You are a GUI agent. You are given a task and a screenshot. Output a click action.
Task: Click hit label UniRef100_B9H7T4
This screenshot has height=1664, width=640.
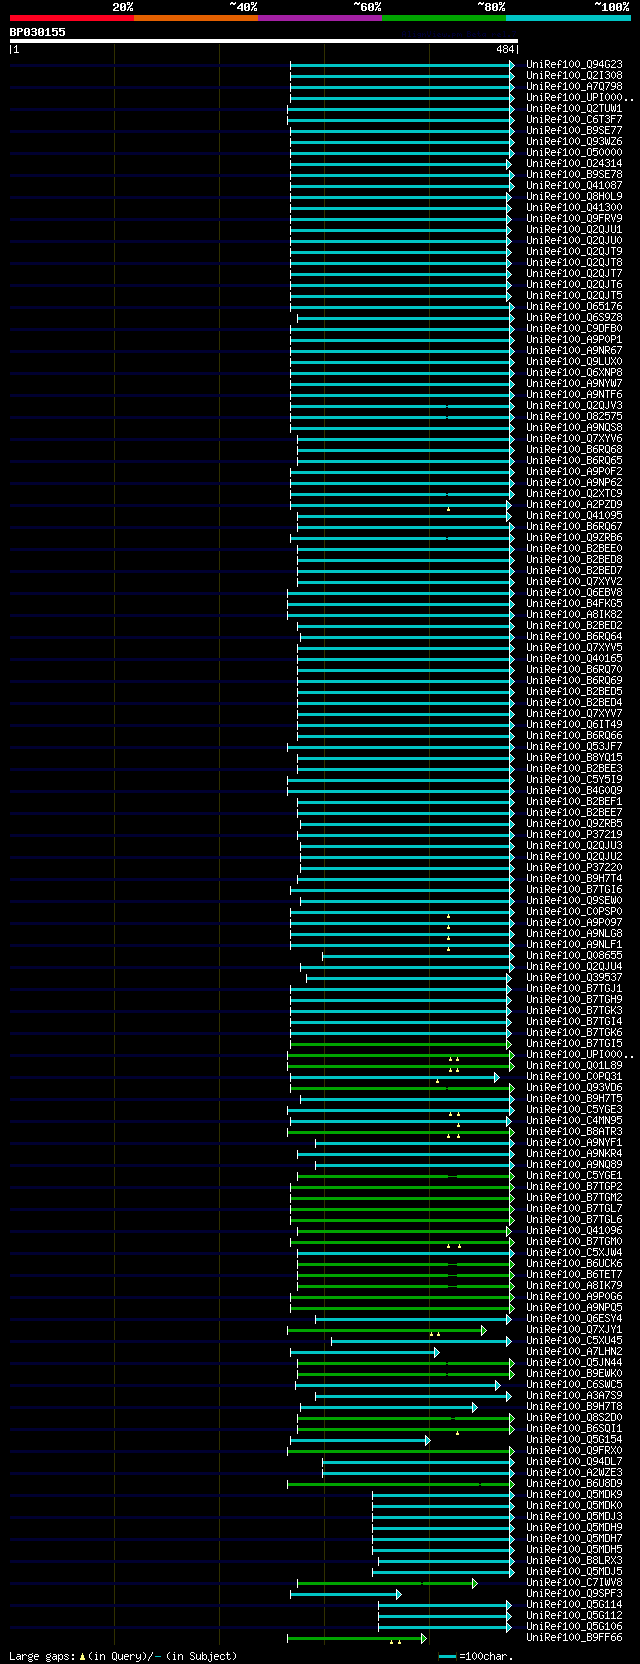pos(574,878)
